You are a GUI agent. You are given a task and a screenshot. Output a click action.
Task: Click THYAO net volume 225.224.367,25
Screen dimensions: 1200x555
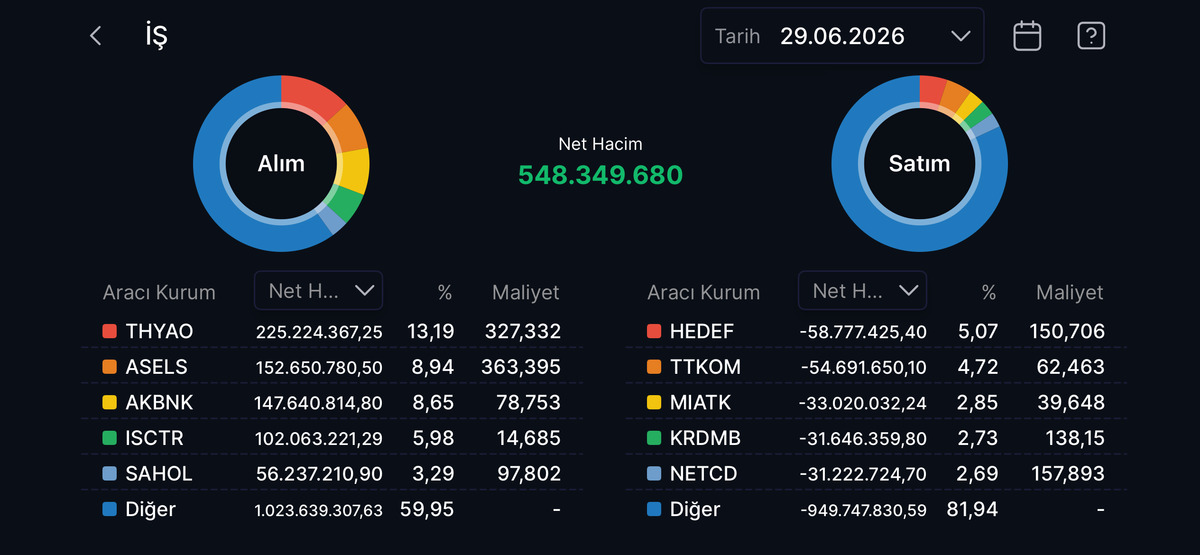pyautogui.click(x=319, y=332)
